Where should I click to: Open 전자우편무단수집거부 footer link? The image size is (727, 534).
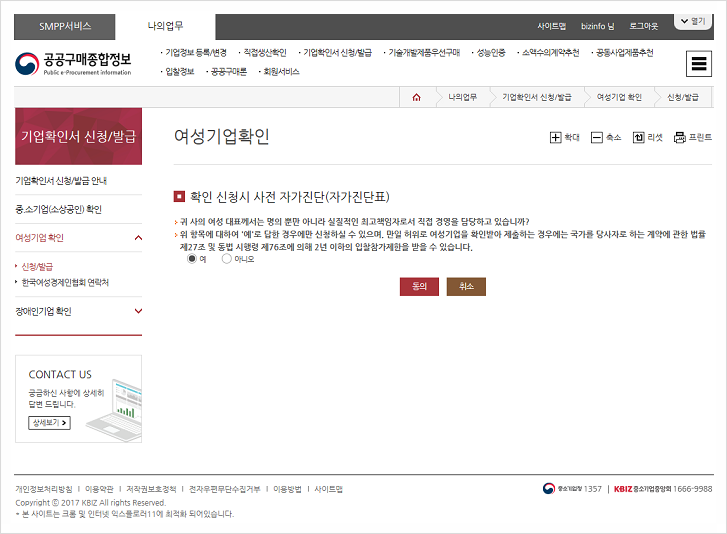click(x=224, y=490)
